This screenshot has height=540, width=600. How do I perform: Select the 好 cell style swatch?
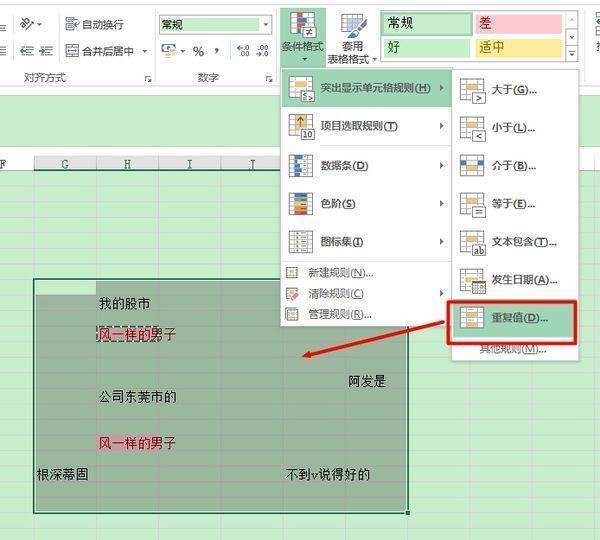[x=427, y=48]
